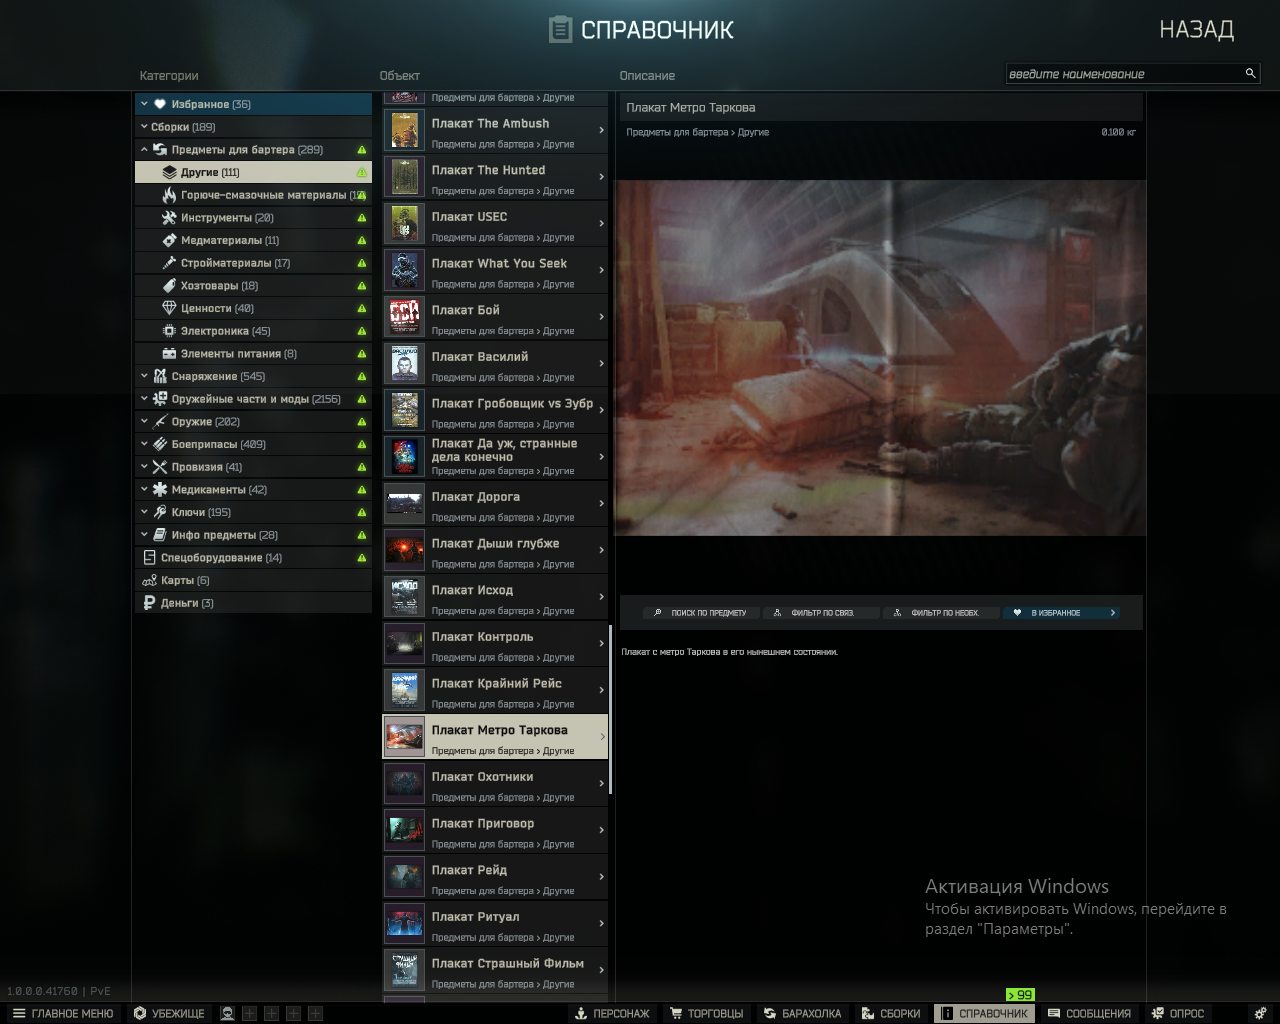This screenshot has width=1280, height=1024.
Task: Click the green warning triangle on the Ценности row
Action: tap(362, 308)
